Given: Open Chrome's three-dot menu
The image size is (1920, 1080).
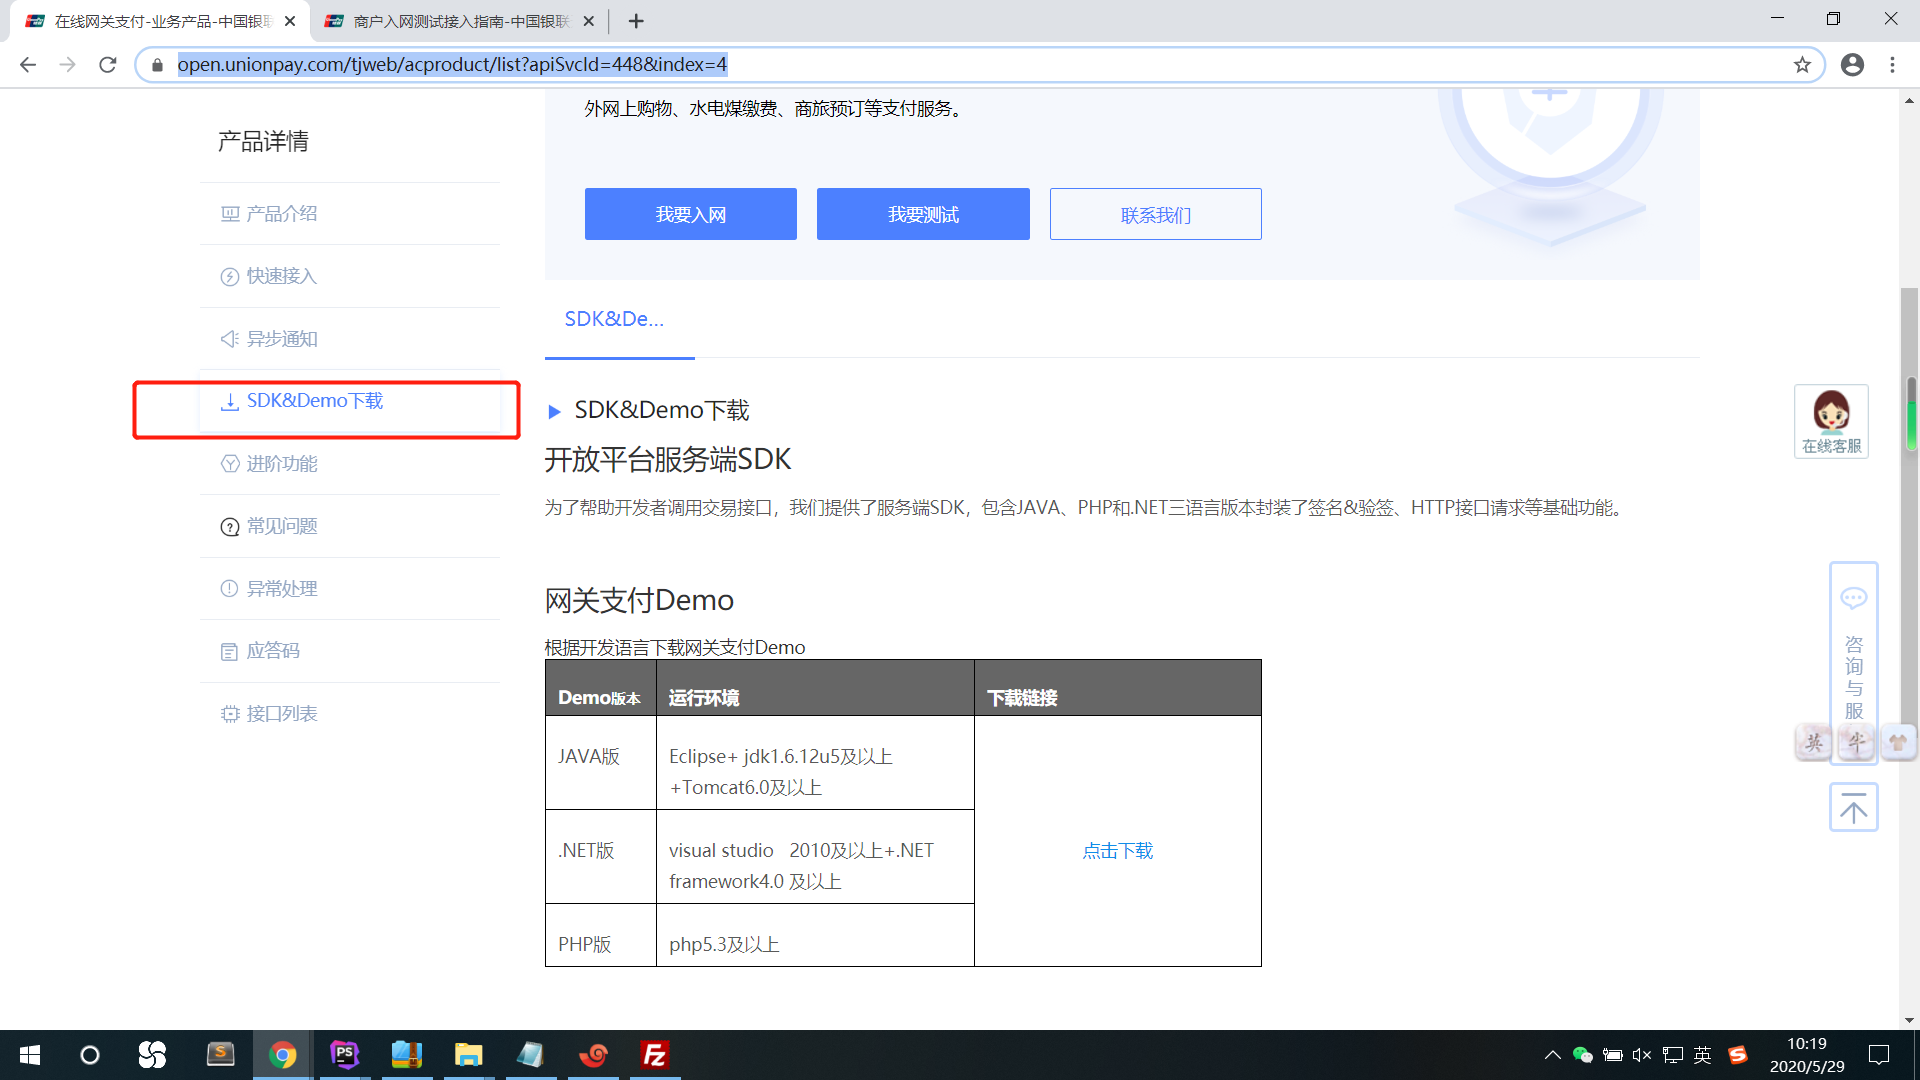Looking at the screenshot, I should tap(1892, 64).
